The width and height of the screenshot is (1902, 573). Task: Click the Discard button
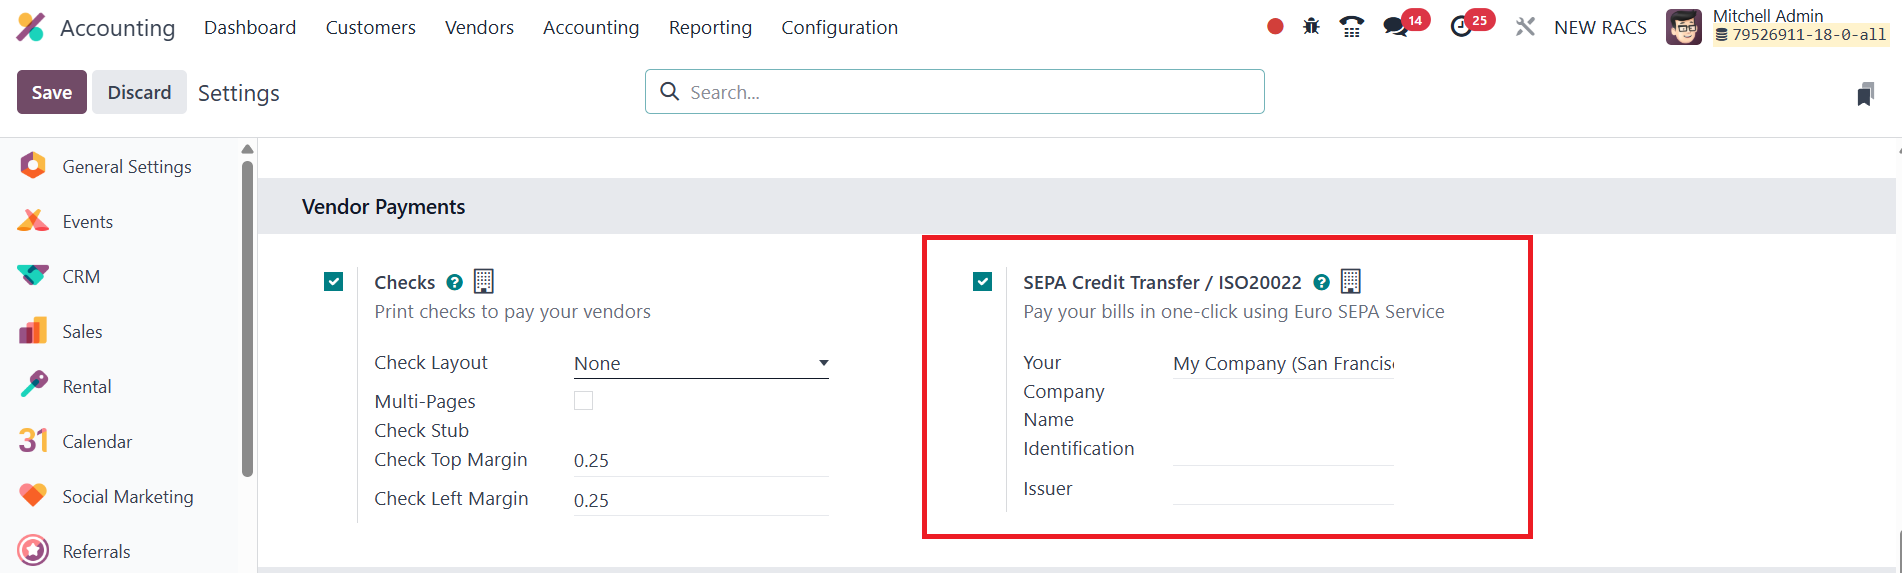pos(139,92)
